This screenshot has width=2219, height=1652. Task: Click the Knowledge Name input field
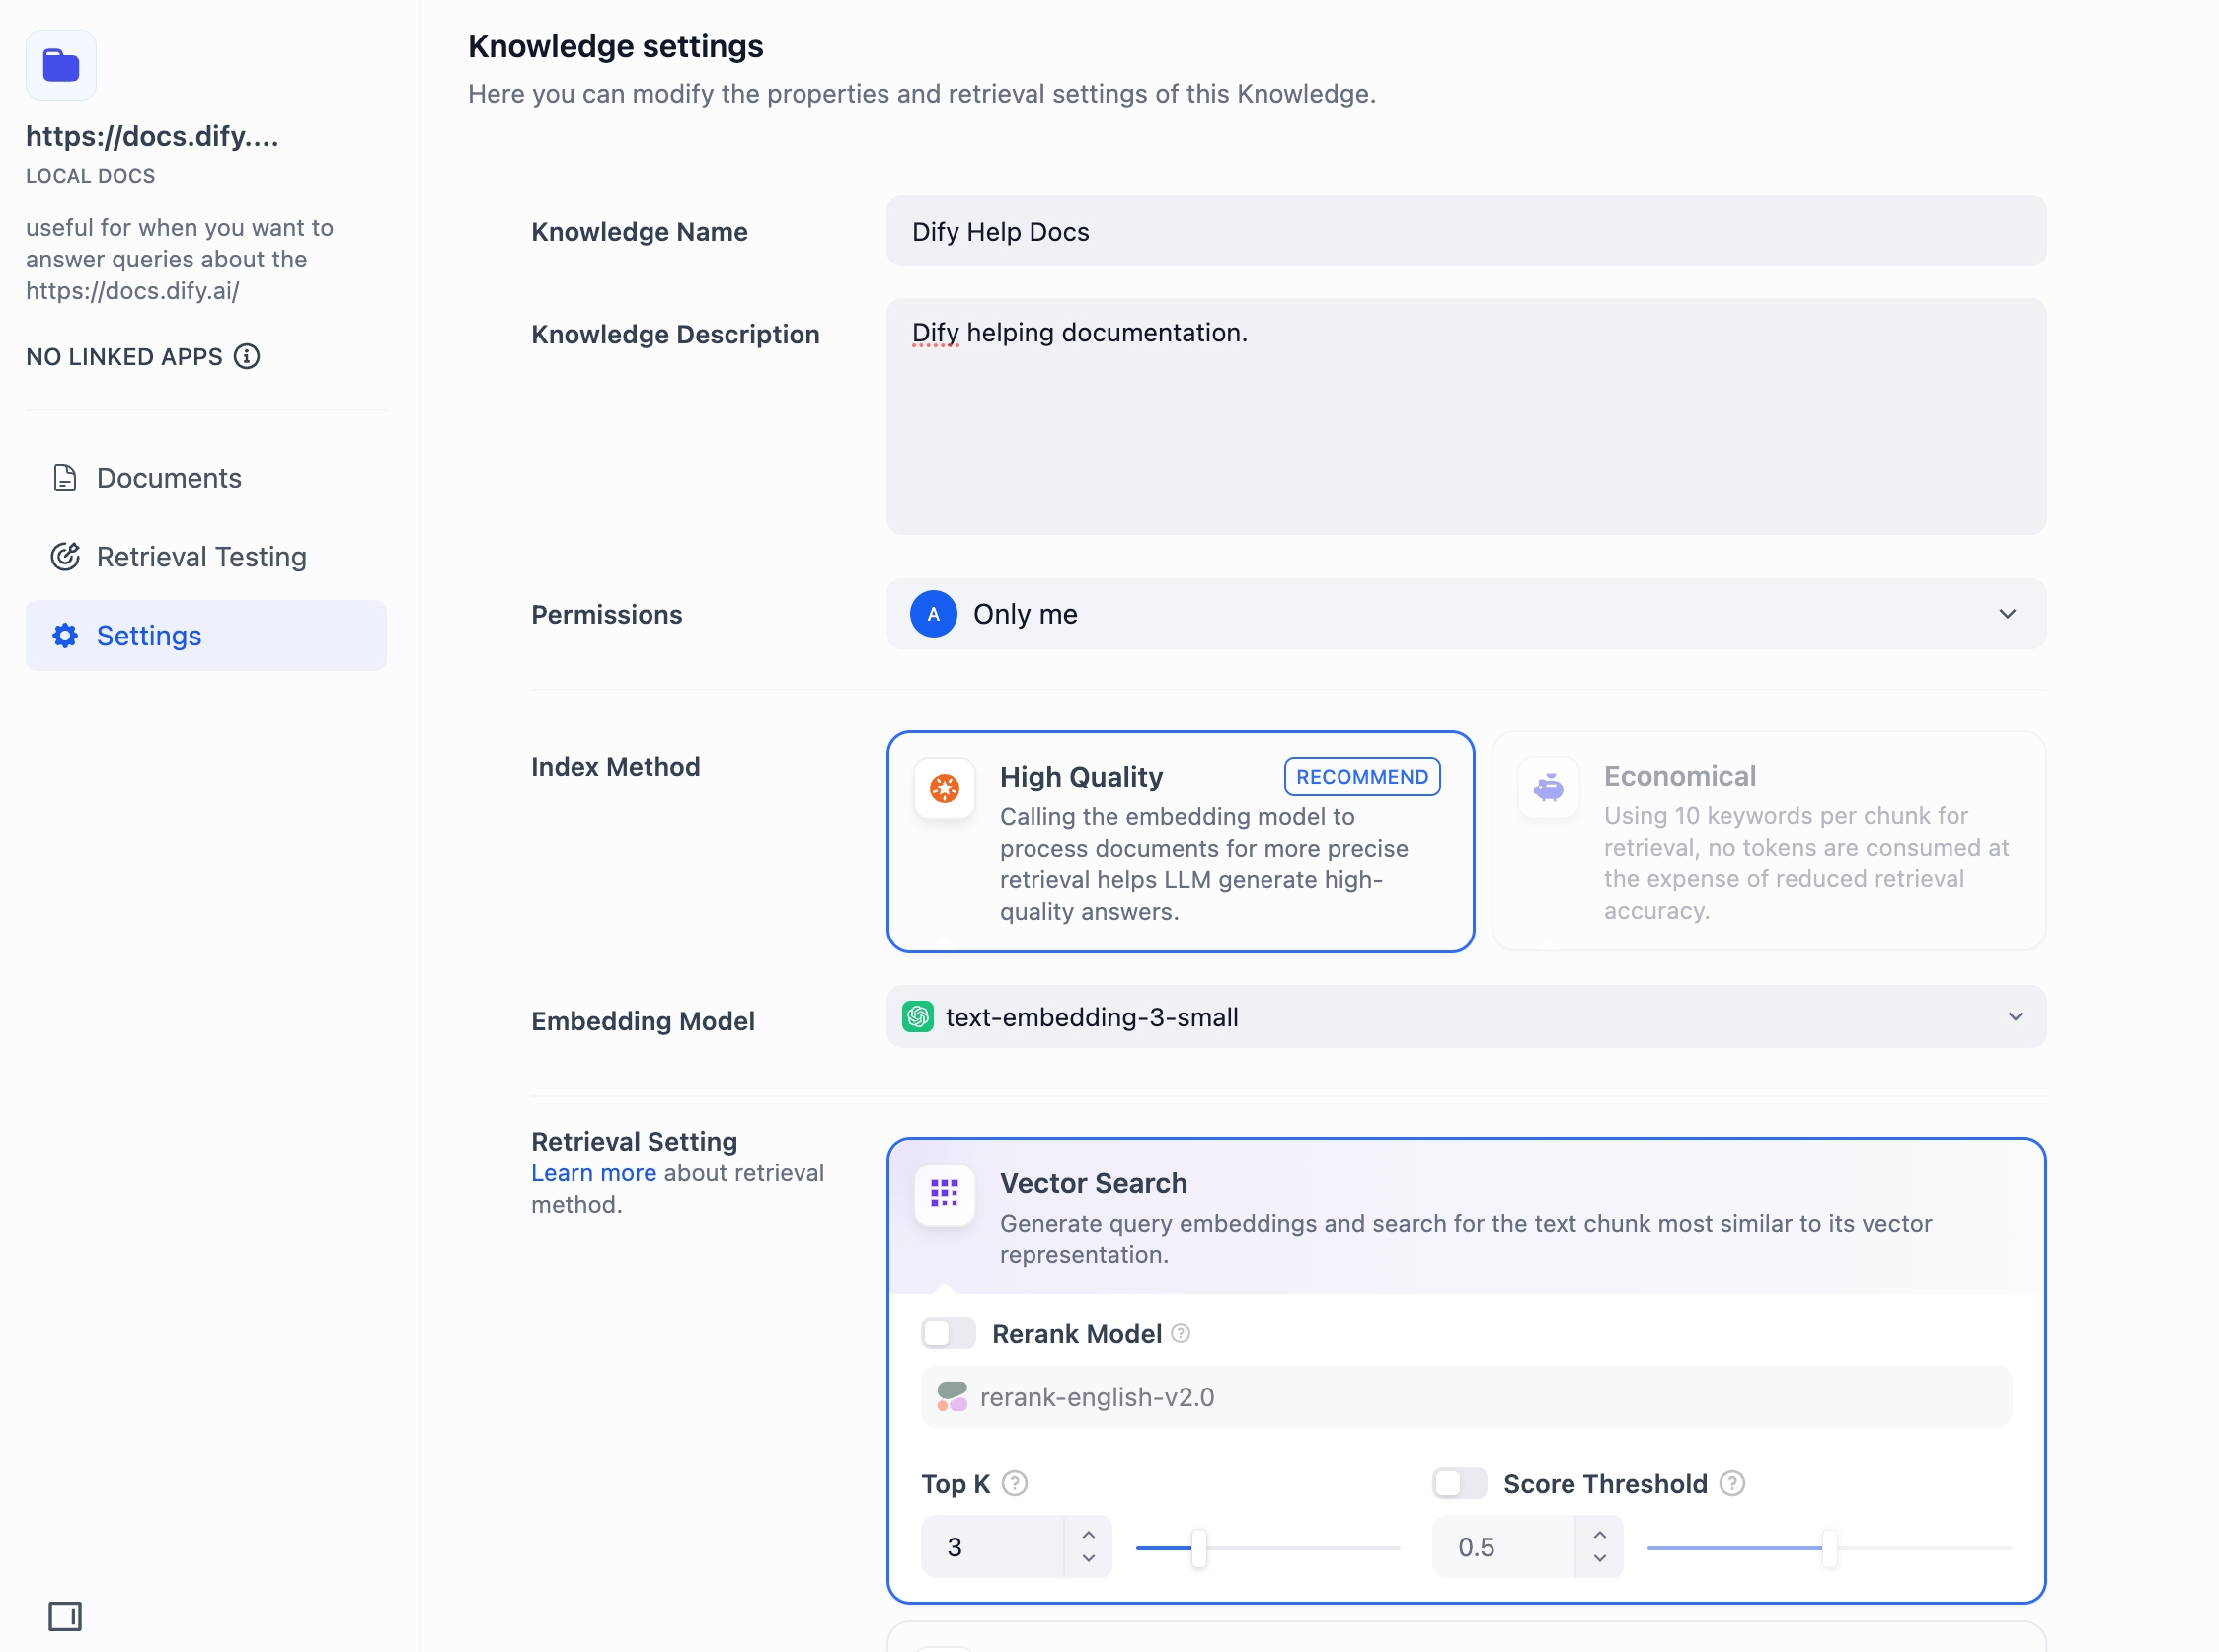(x=1466, y=232)
